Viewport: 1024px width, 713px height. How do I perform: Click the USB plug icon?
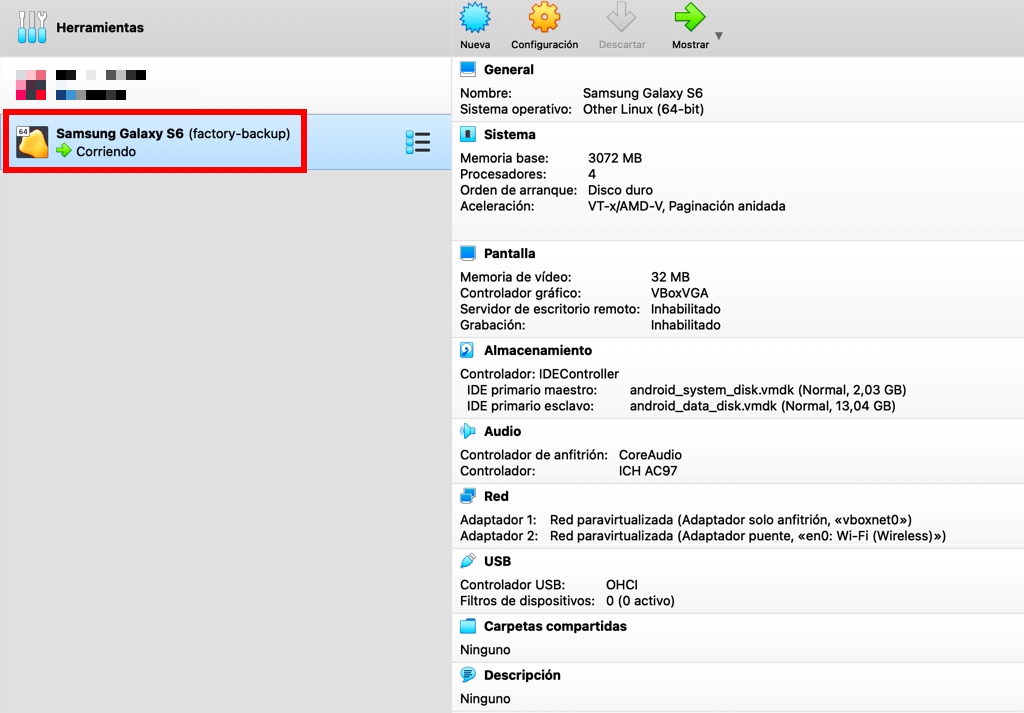pos(468,561)
